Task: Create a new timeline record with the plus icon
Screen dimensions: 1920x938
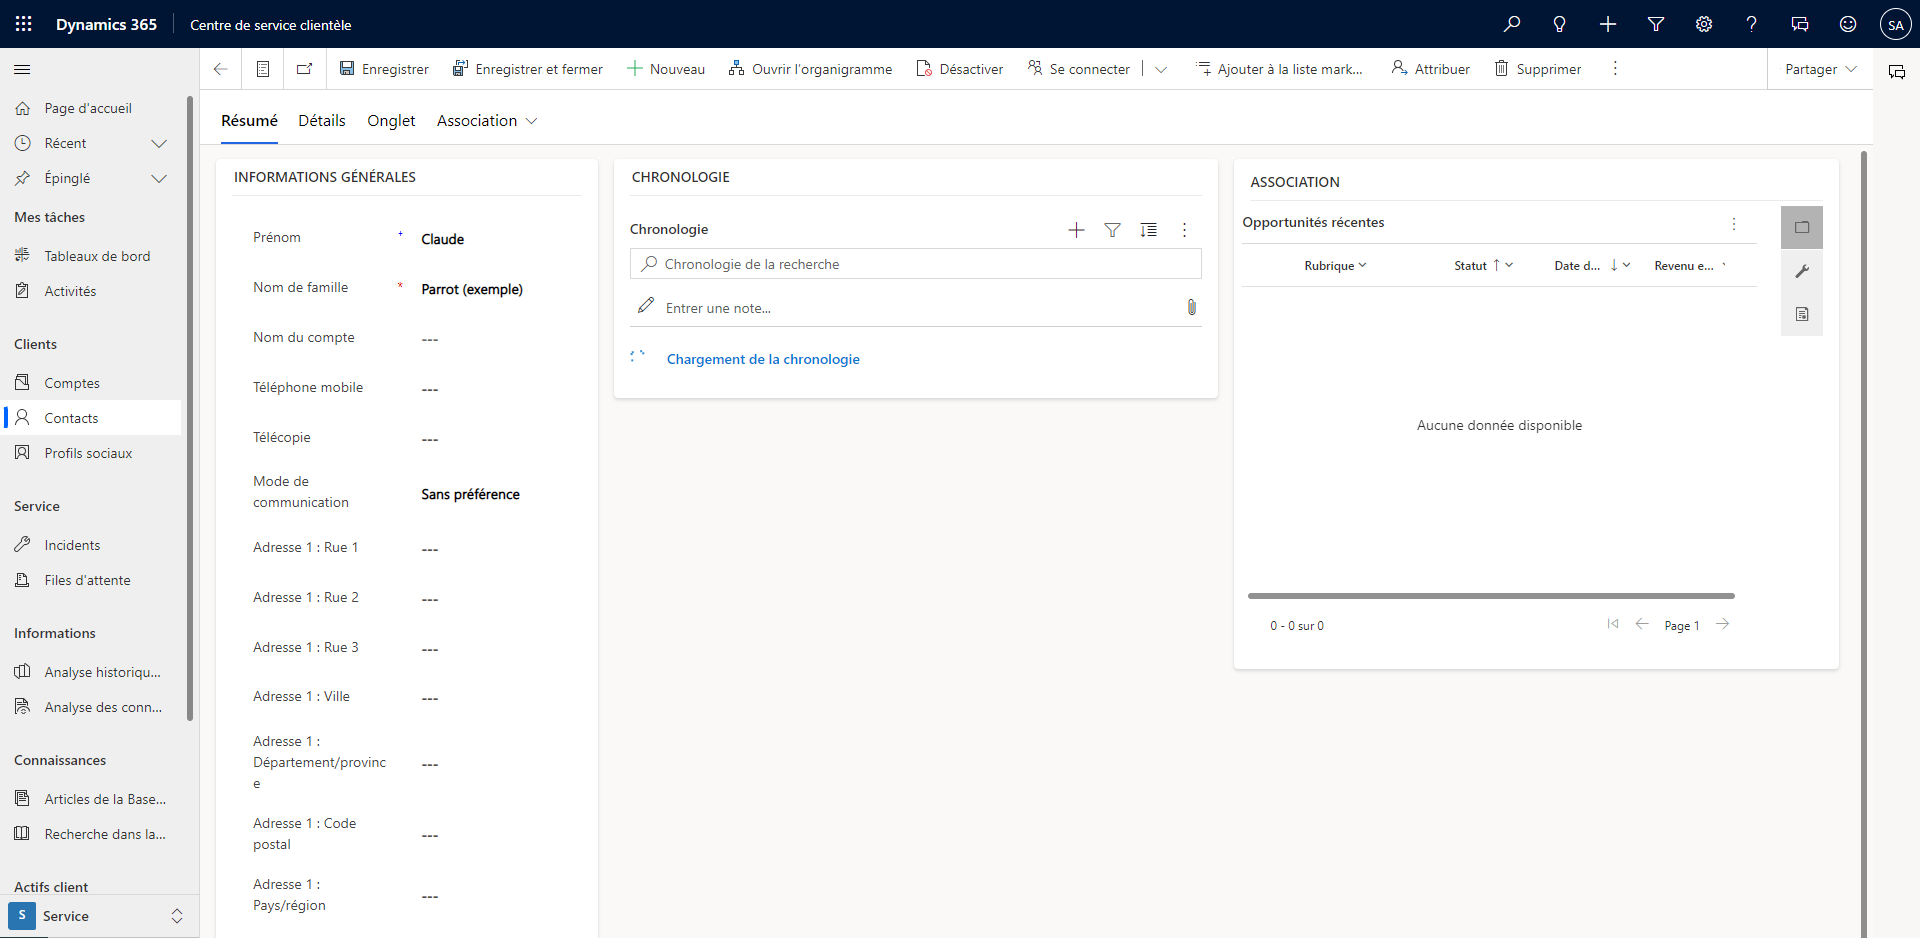Action: [1075, 229]
